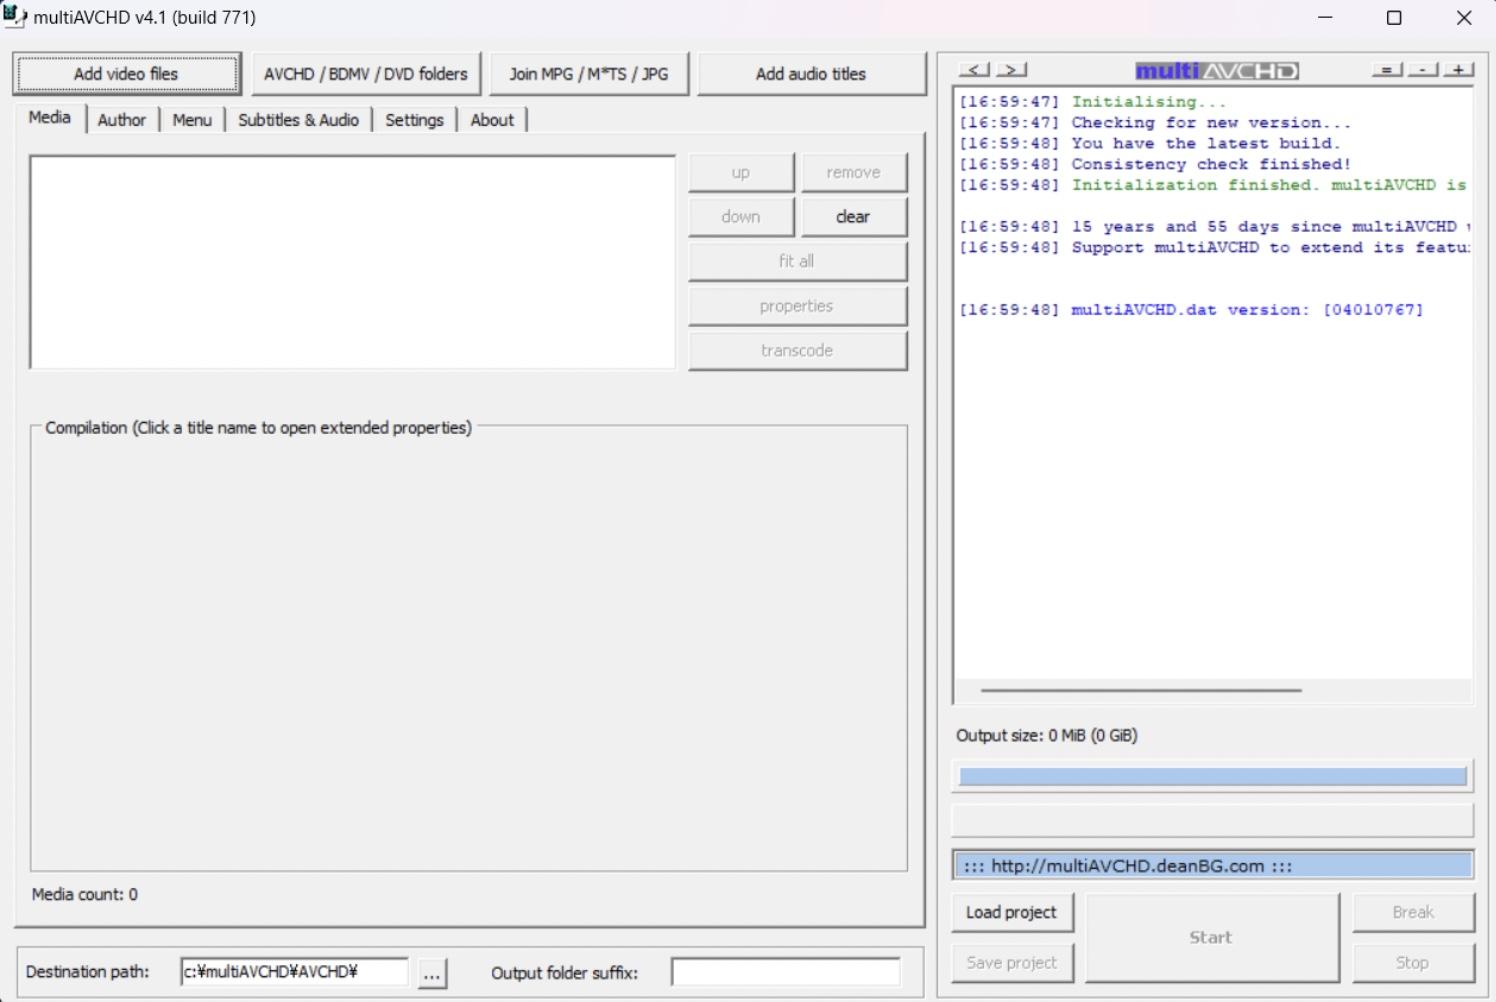Image resolution: width=1496 pixels, height=1002 pixels.
Task: Click the 'Initialization finished' log line
Action: click(x=1213, y=185)
